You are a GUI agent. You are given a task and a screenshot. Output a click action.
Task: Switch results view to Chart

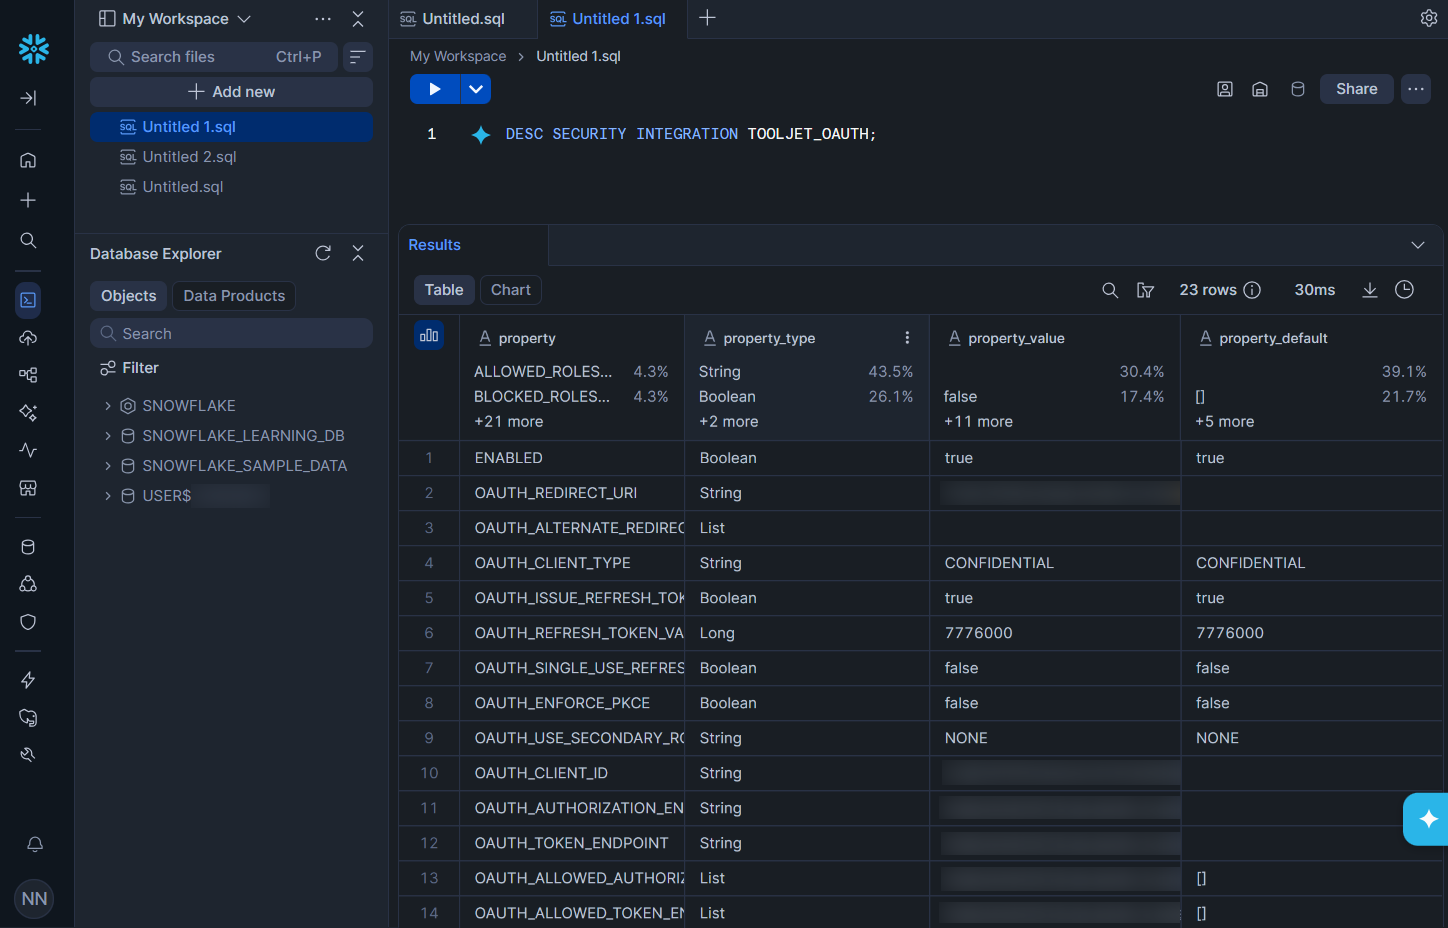[511, 290]
